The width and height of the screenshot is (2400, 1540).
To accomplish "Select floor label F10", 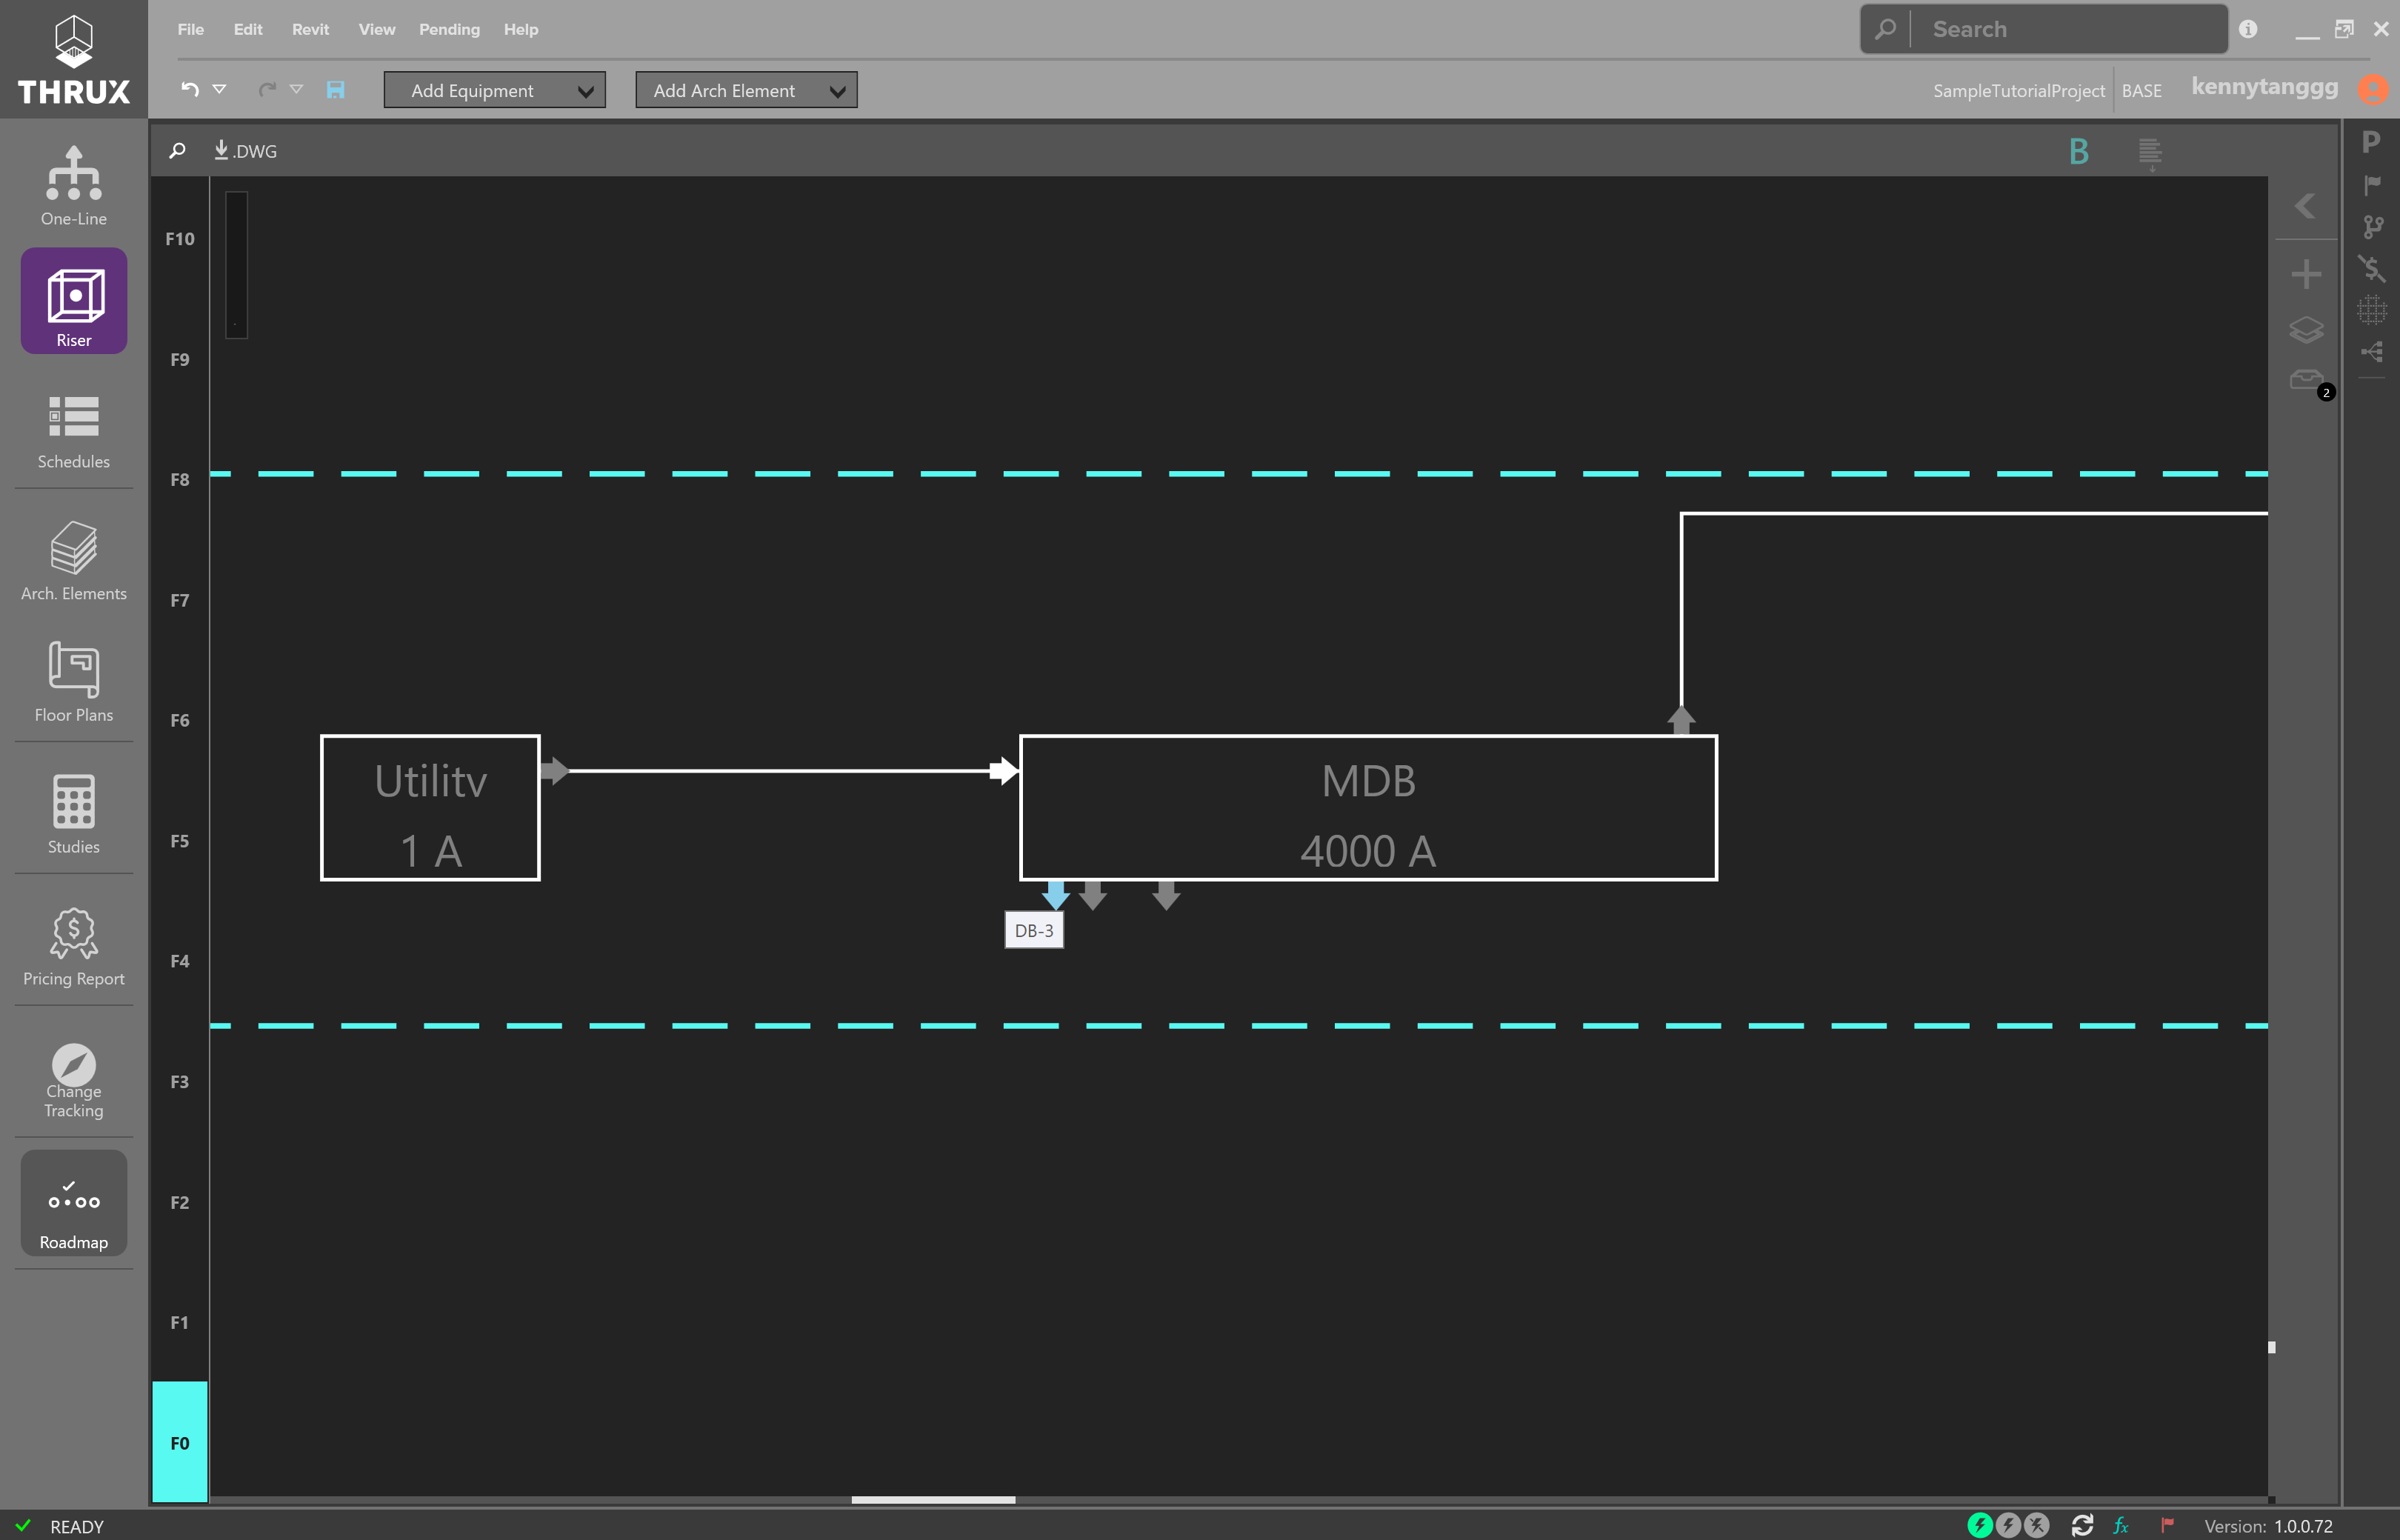I will click(180, 239).
